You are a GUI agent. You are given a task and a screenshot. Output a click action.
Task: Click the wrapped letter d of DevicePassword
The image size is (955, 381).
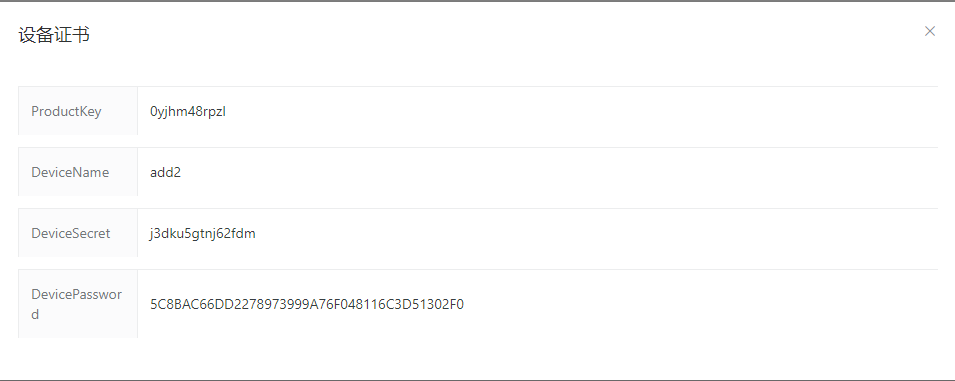point(35,315)
